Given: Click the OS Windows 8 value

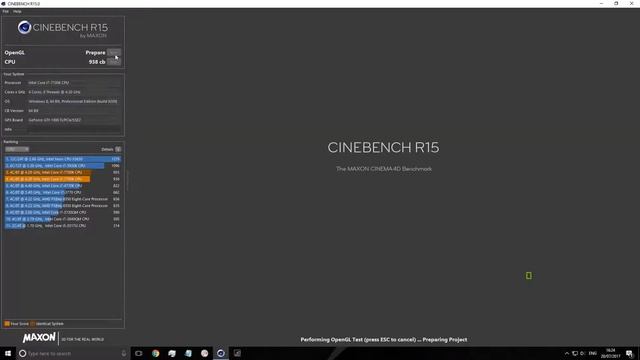Looking at the screenshot, I should 73,101.
